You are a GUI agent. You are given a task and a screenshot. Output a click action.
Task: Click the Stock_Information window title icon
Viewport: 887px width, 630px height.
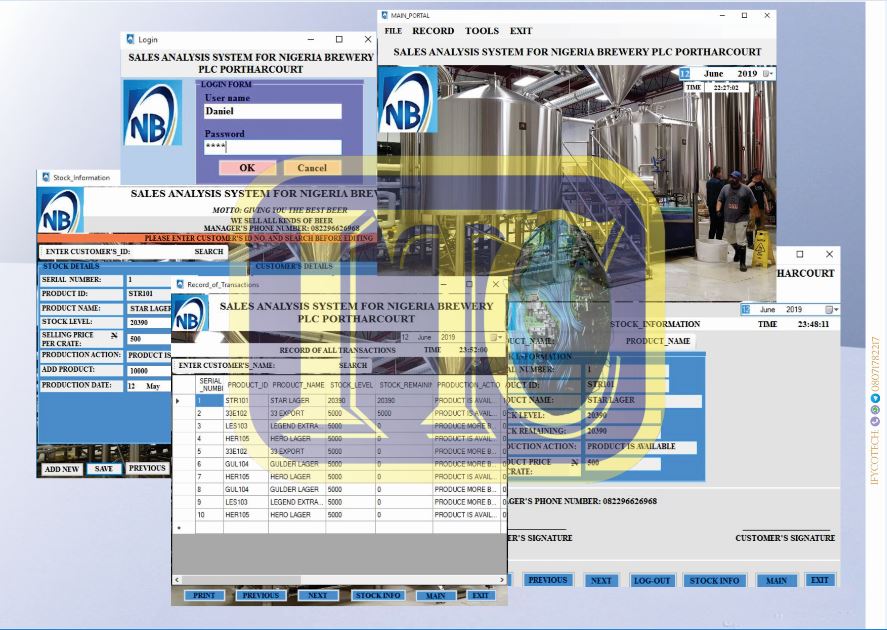click(45, 177)
